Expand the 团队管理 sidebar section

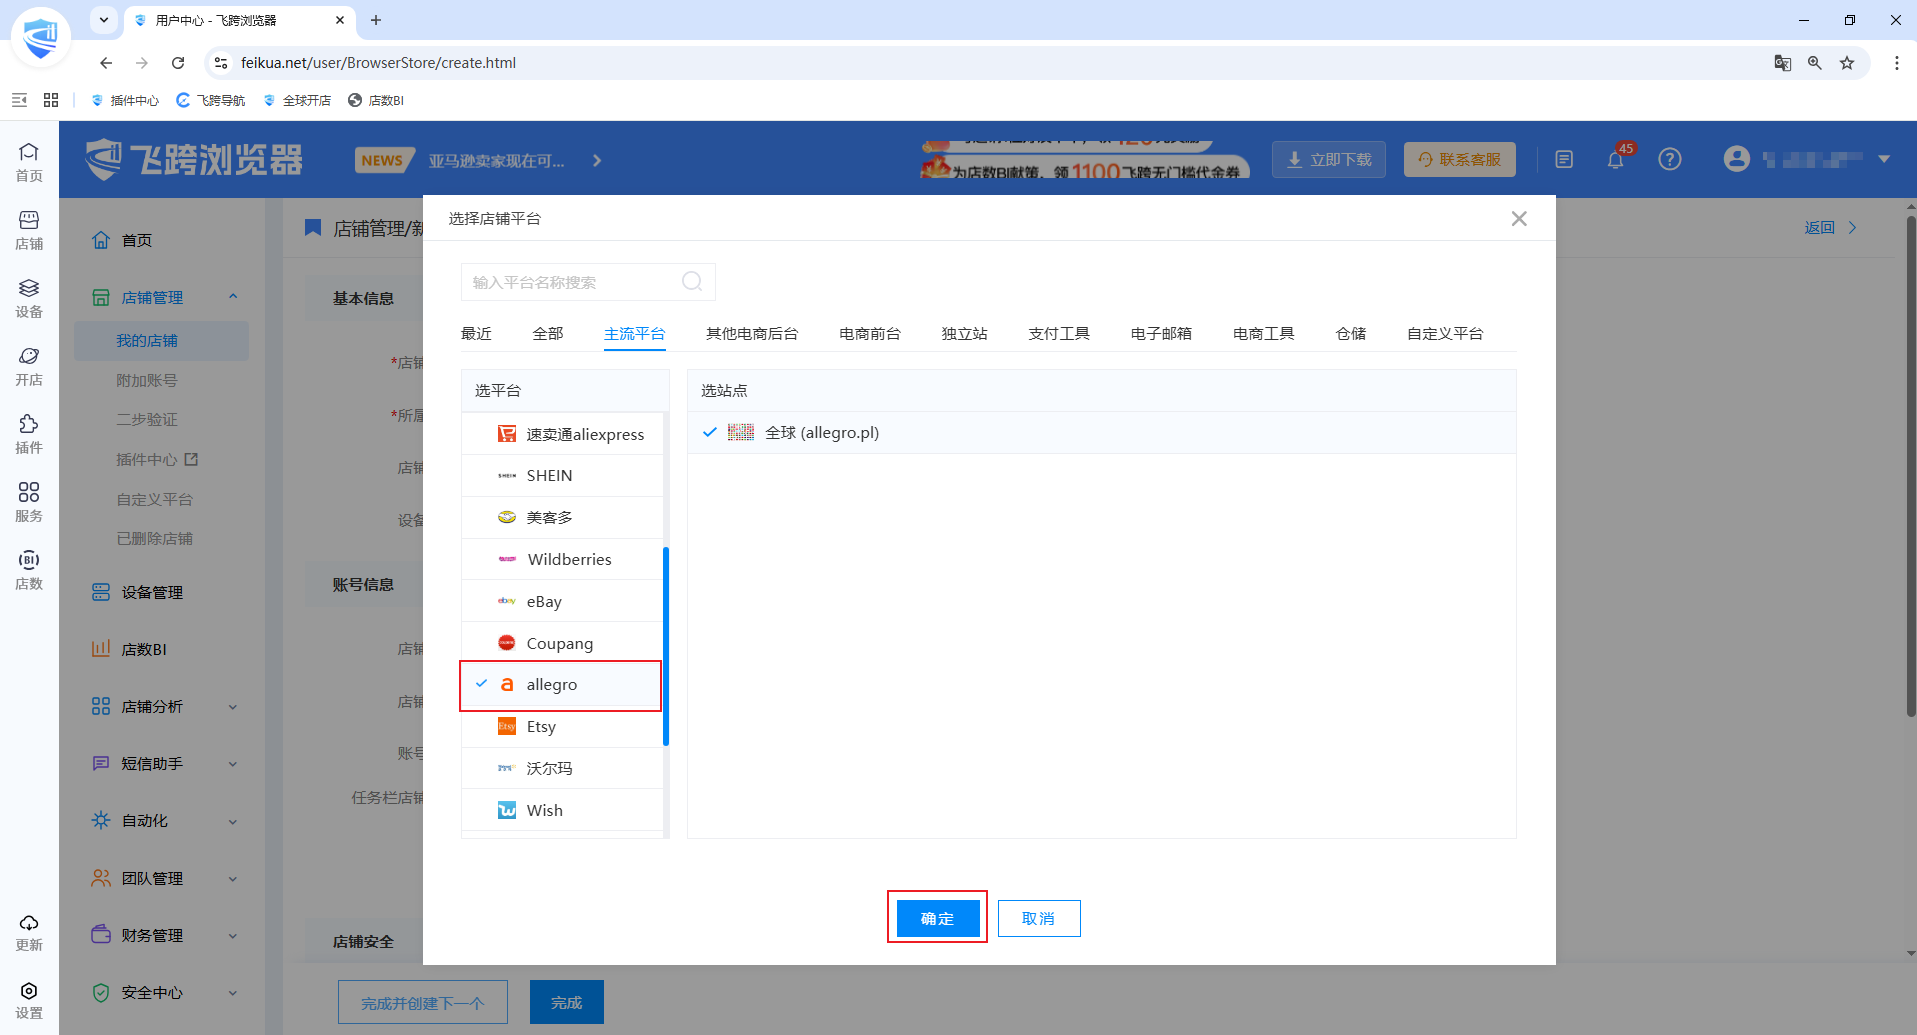(233, 879)
